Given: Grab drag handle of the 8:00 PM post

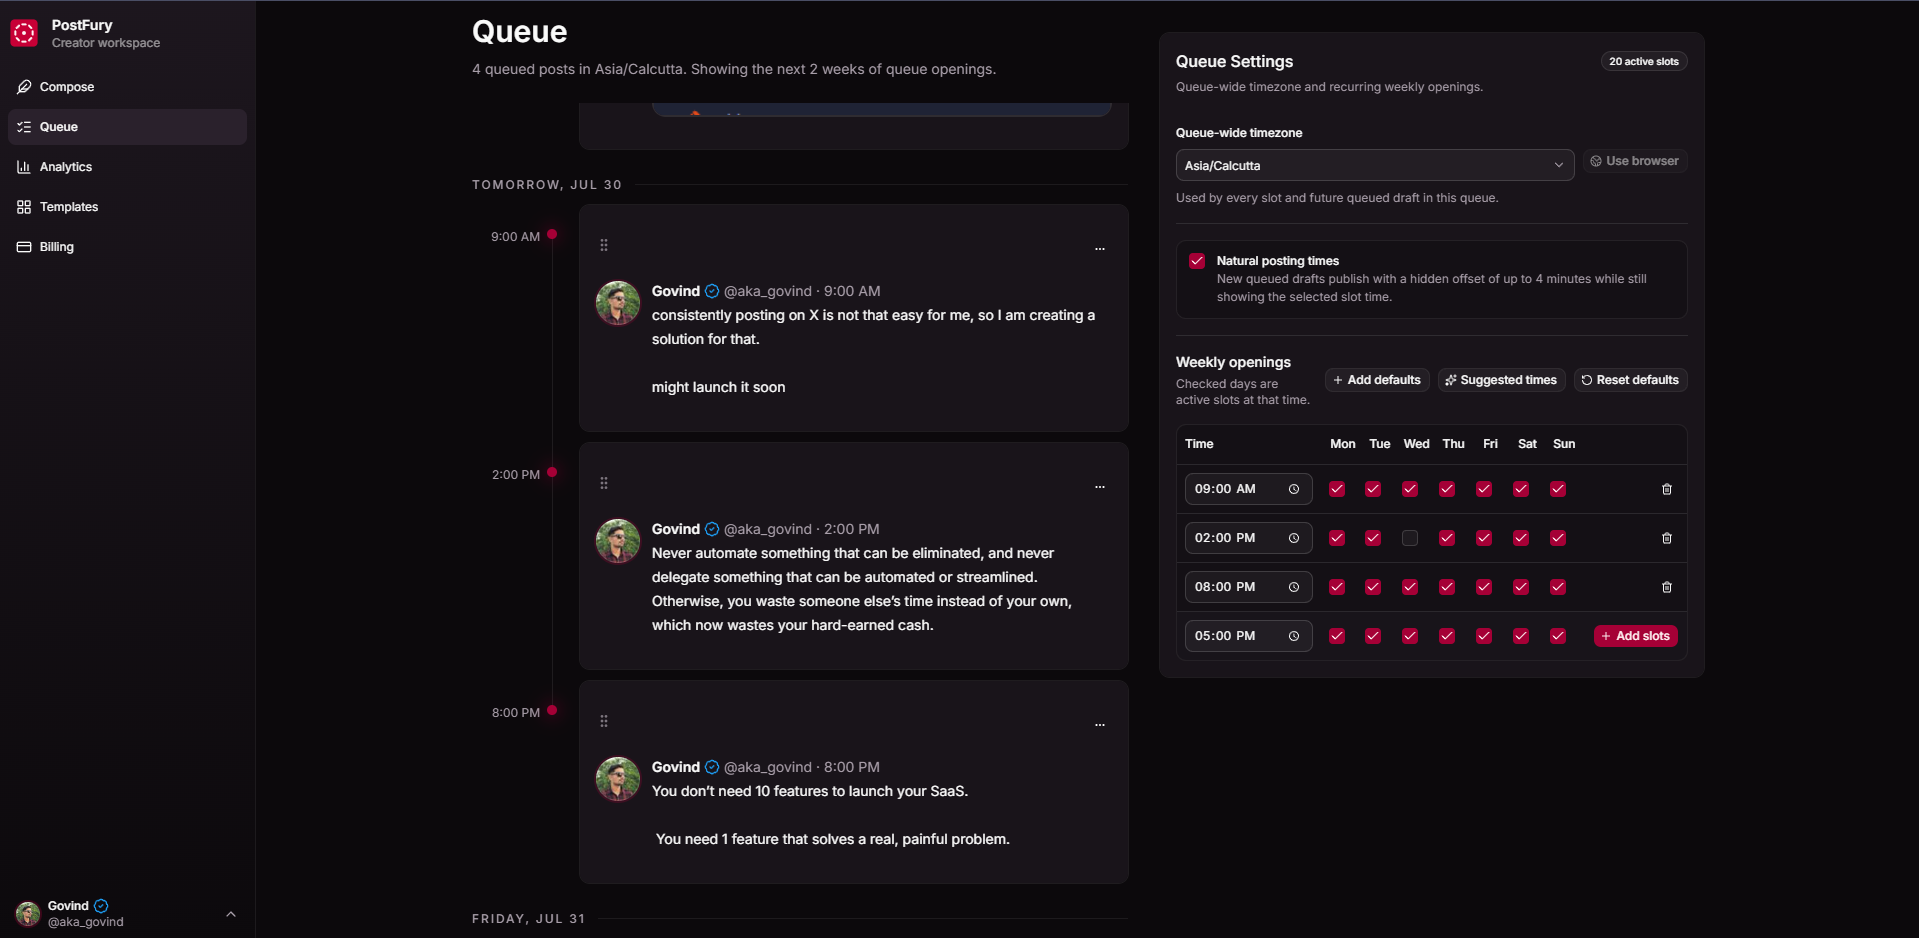Looking at the screenshot, I should [603, 721].
